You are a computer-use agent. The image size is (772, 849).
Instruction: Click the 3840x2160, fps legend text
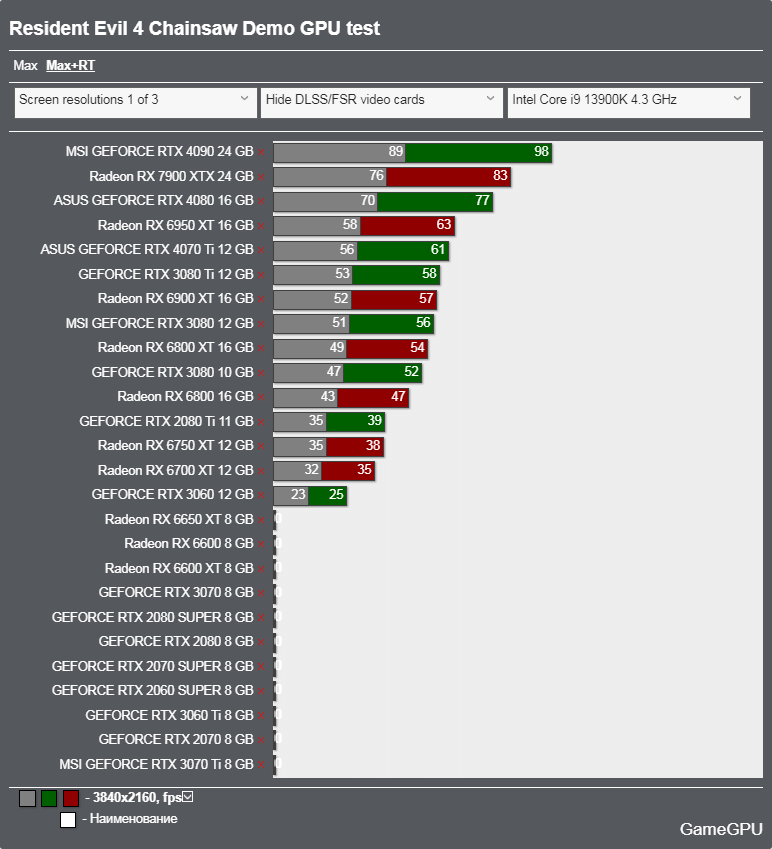point(137,798)
